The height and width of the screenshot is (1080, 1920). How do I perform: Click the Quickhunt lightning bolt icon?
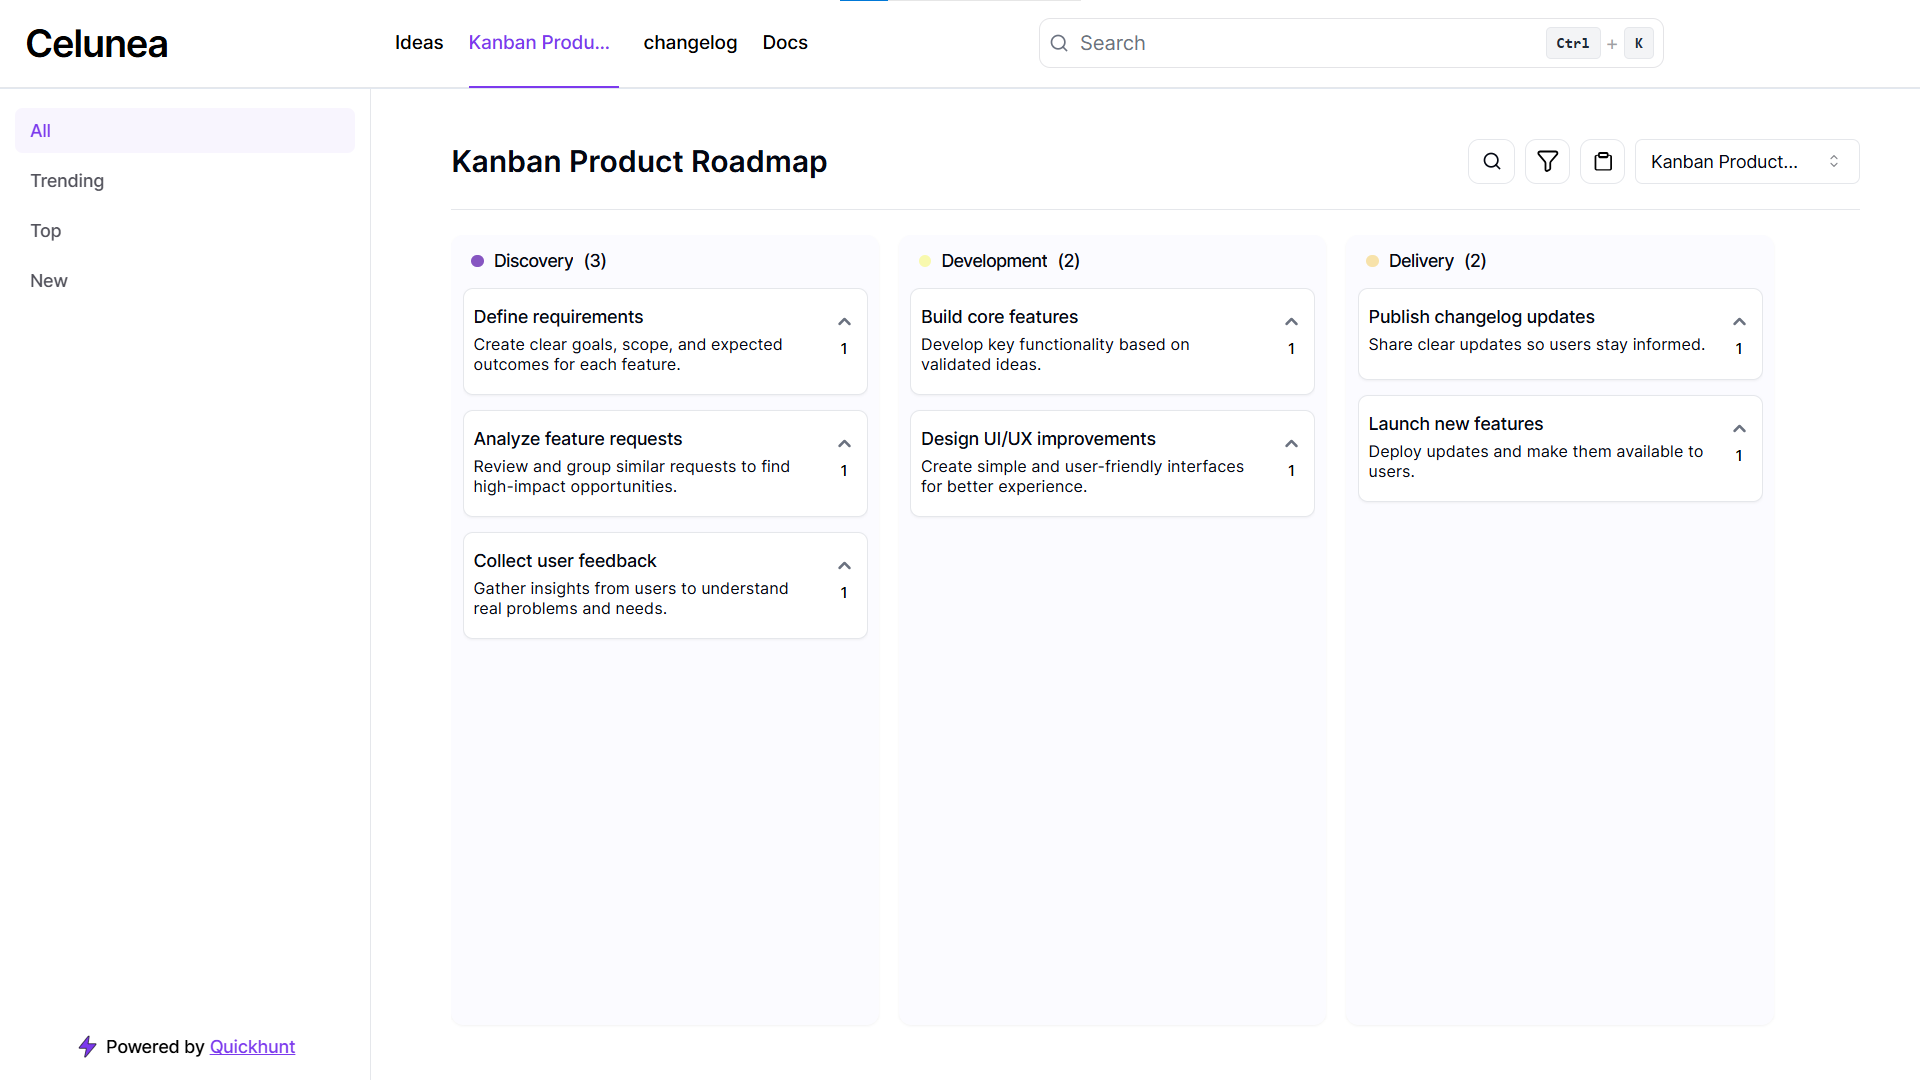[x=88, y=1046]
